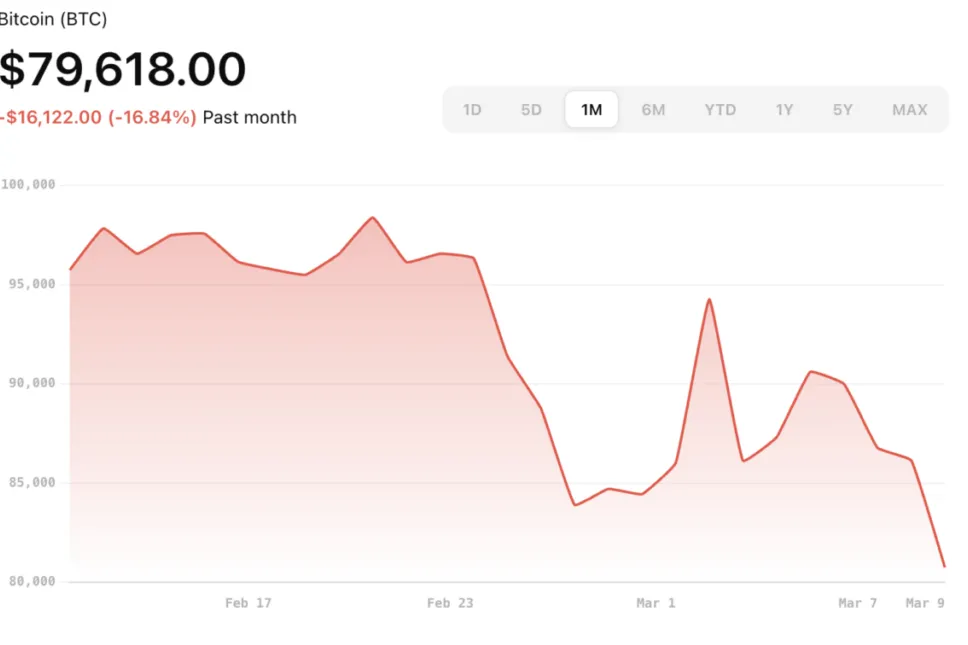Open the 5Y range view
This screenshot has height=645, width=968.
point(843,110)
